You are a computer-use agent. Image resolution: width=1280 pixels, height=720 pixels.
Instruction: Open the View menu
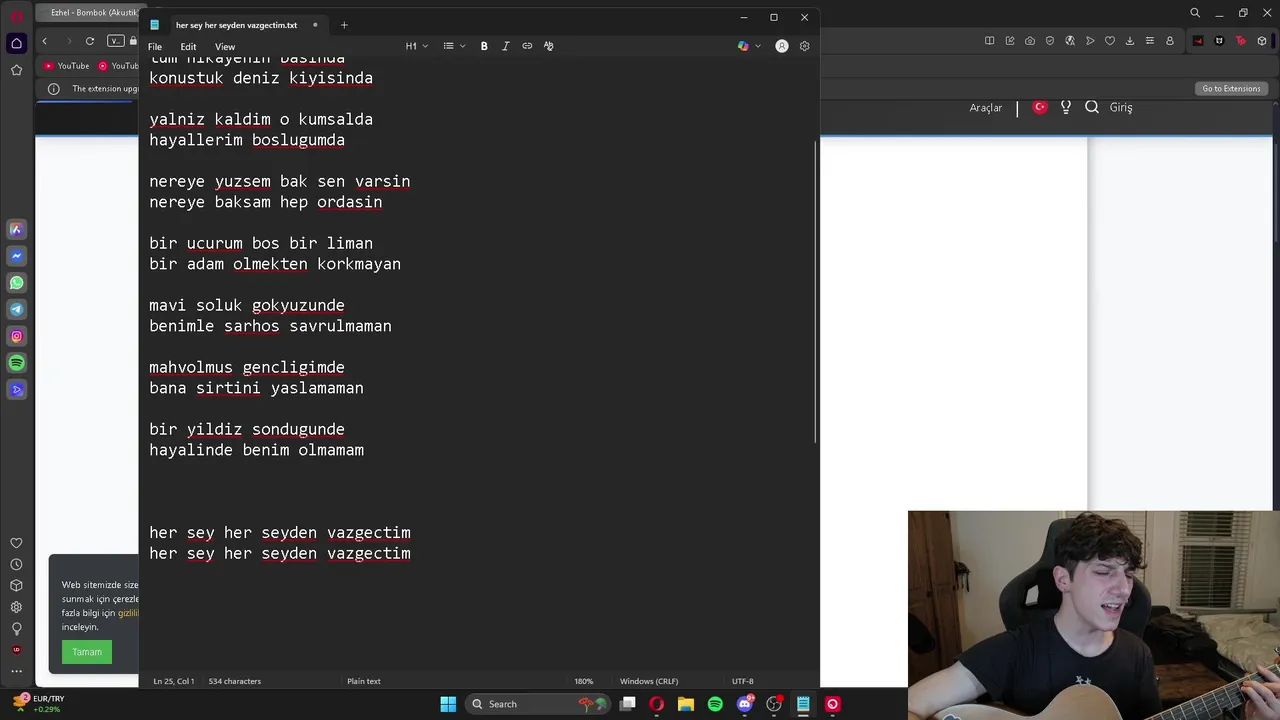225,47
